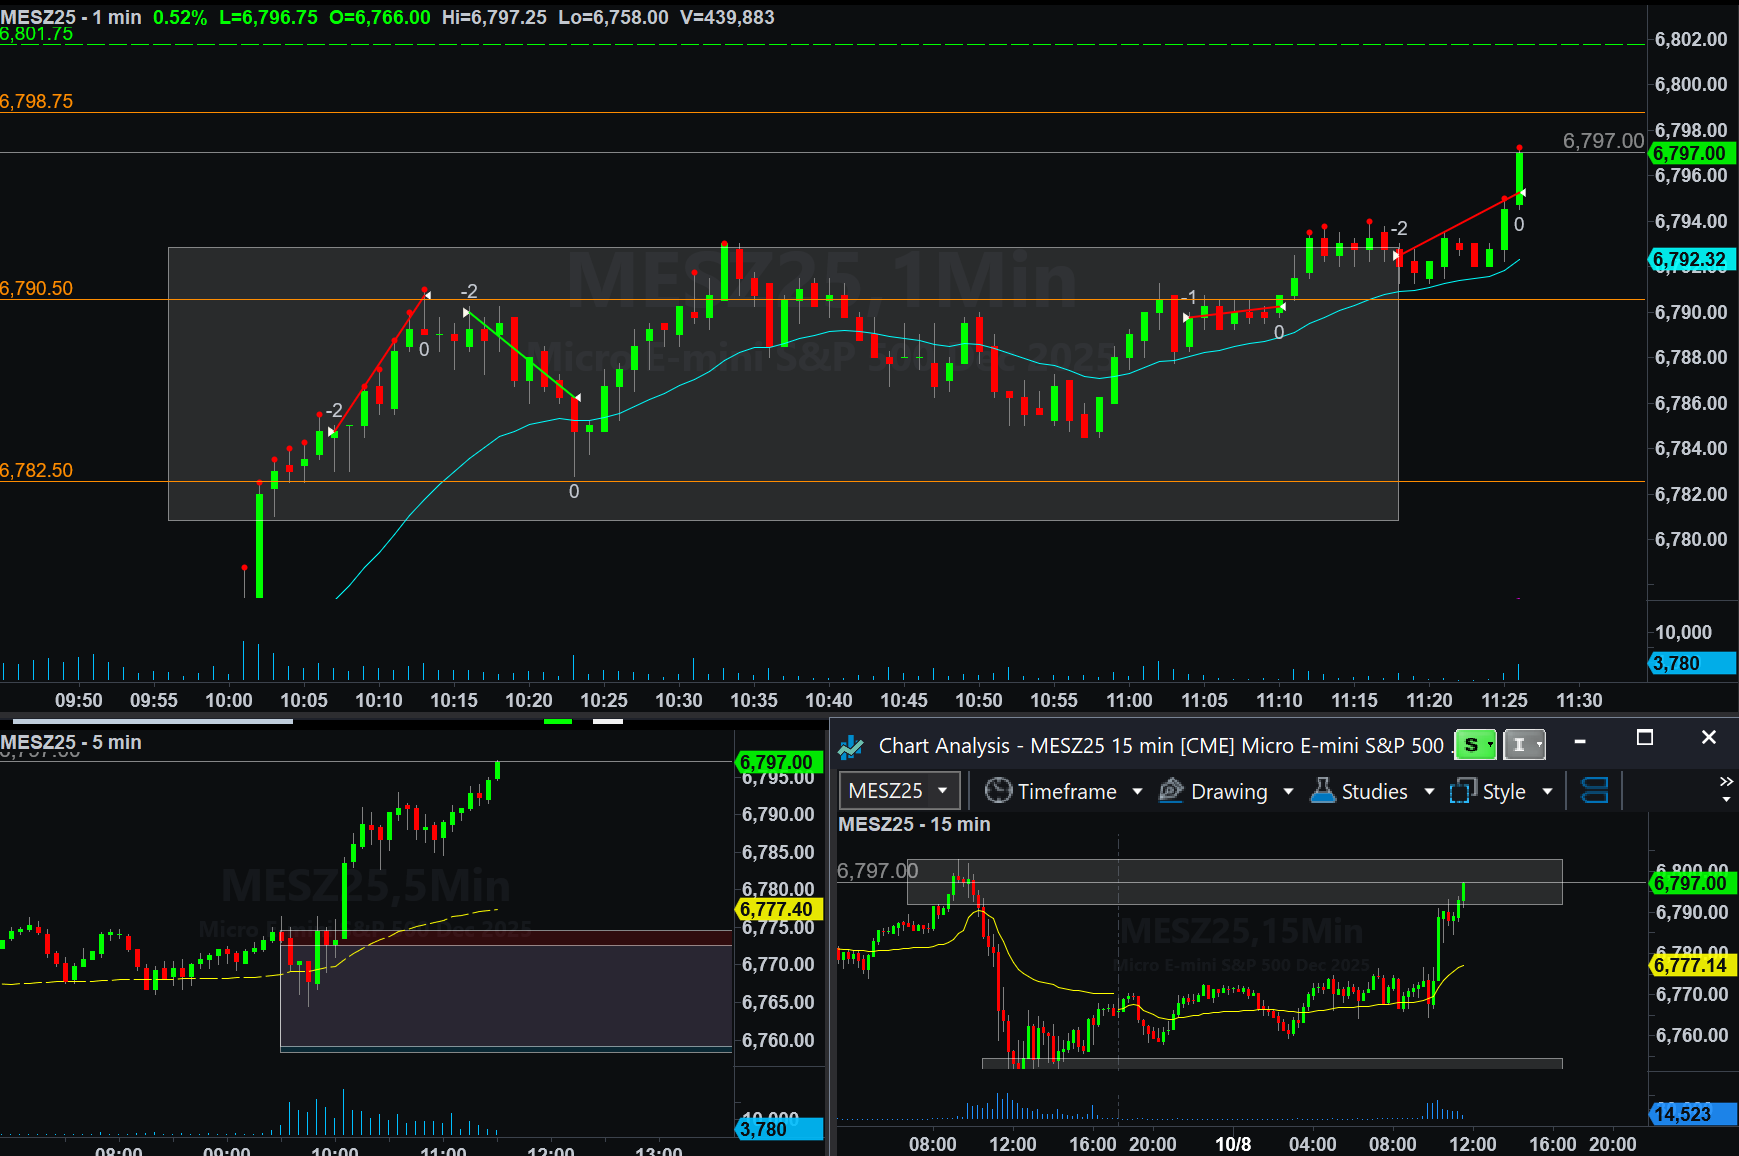Open the Style menu

coord(1503,791)
